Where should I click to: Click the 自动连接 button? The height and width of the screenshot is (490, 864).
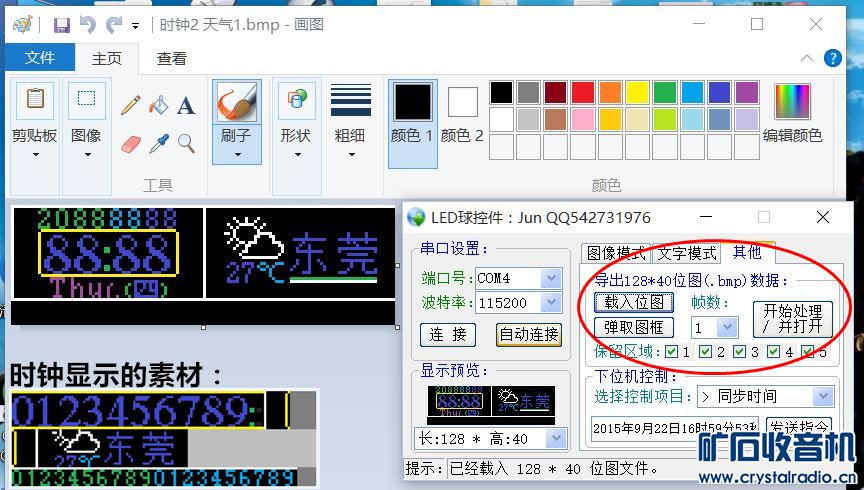click(529, 335)
